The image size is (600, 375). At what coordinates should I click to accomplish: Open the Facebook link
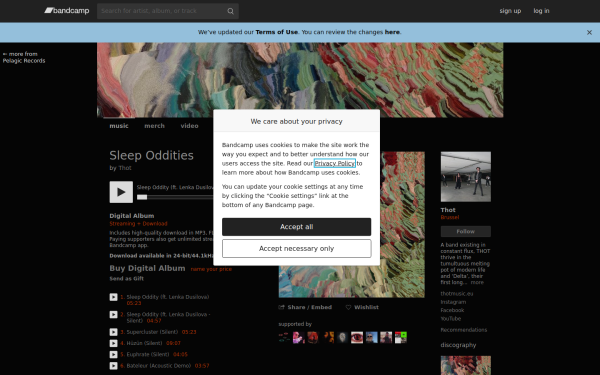pos(452,310)
